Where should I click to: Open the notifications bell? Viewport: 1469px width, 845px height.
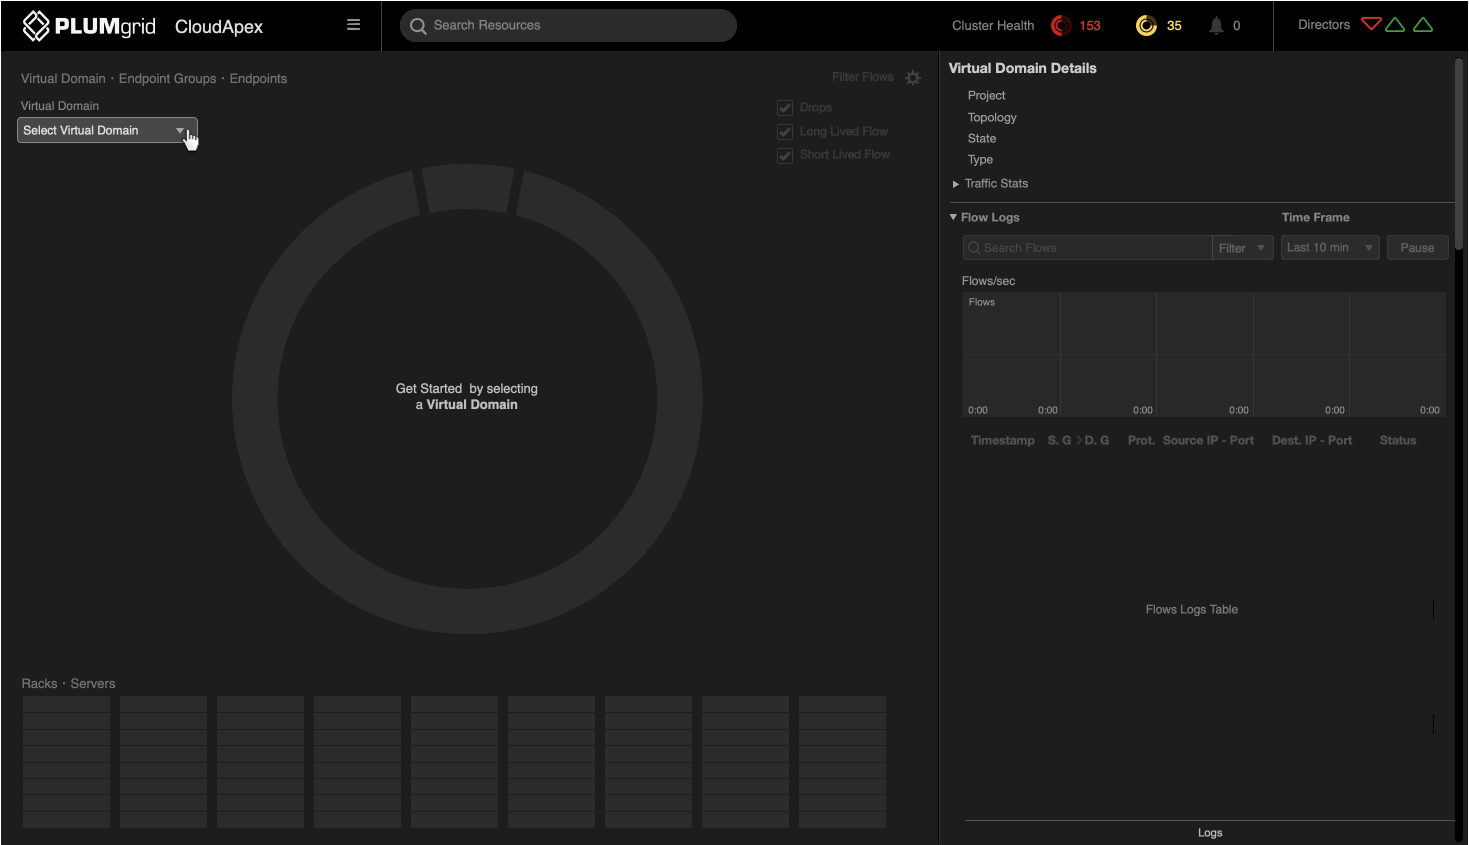tap(1216, 26)
